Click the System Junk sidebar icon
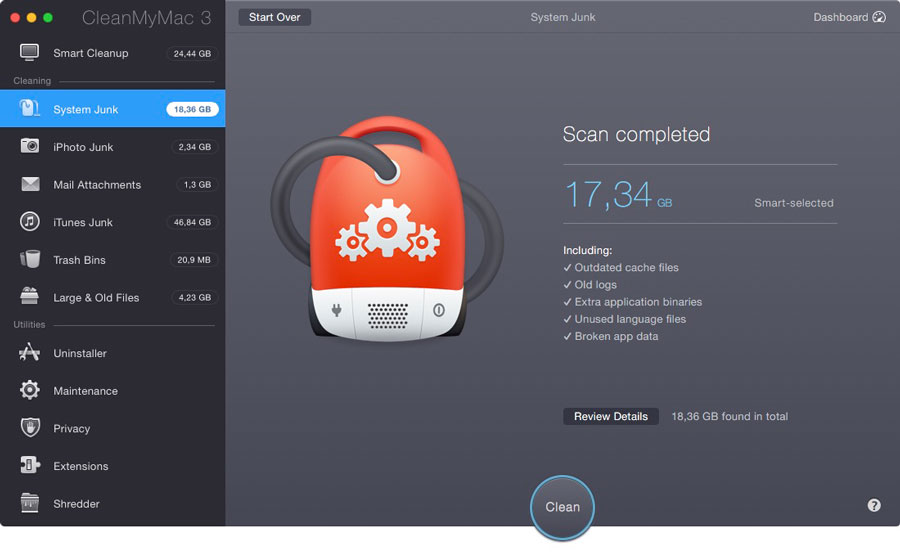Screen dimensions: 900x553 click(29, 109)
